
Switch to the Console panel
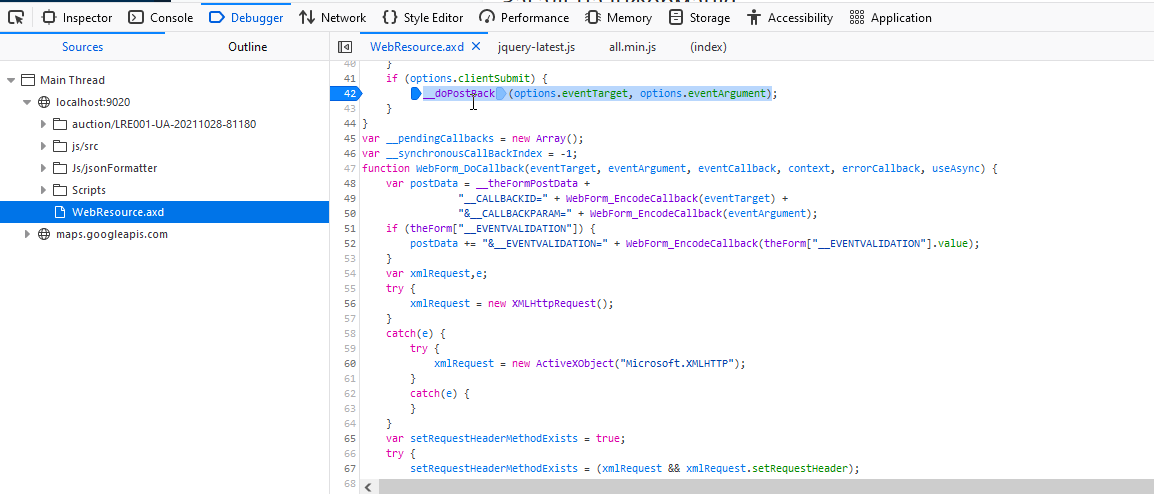160,18
